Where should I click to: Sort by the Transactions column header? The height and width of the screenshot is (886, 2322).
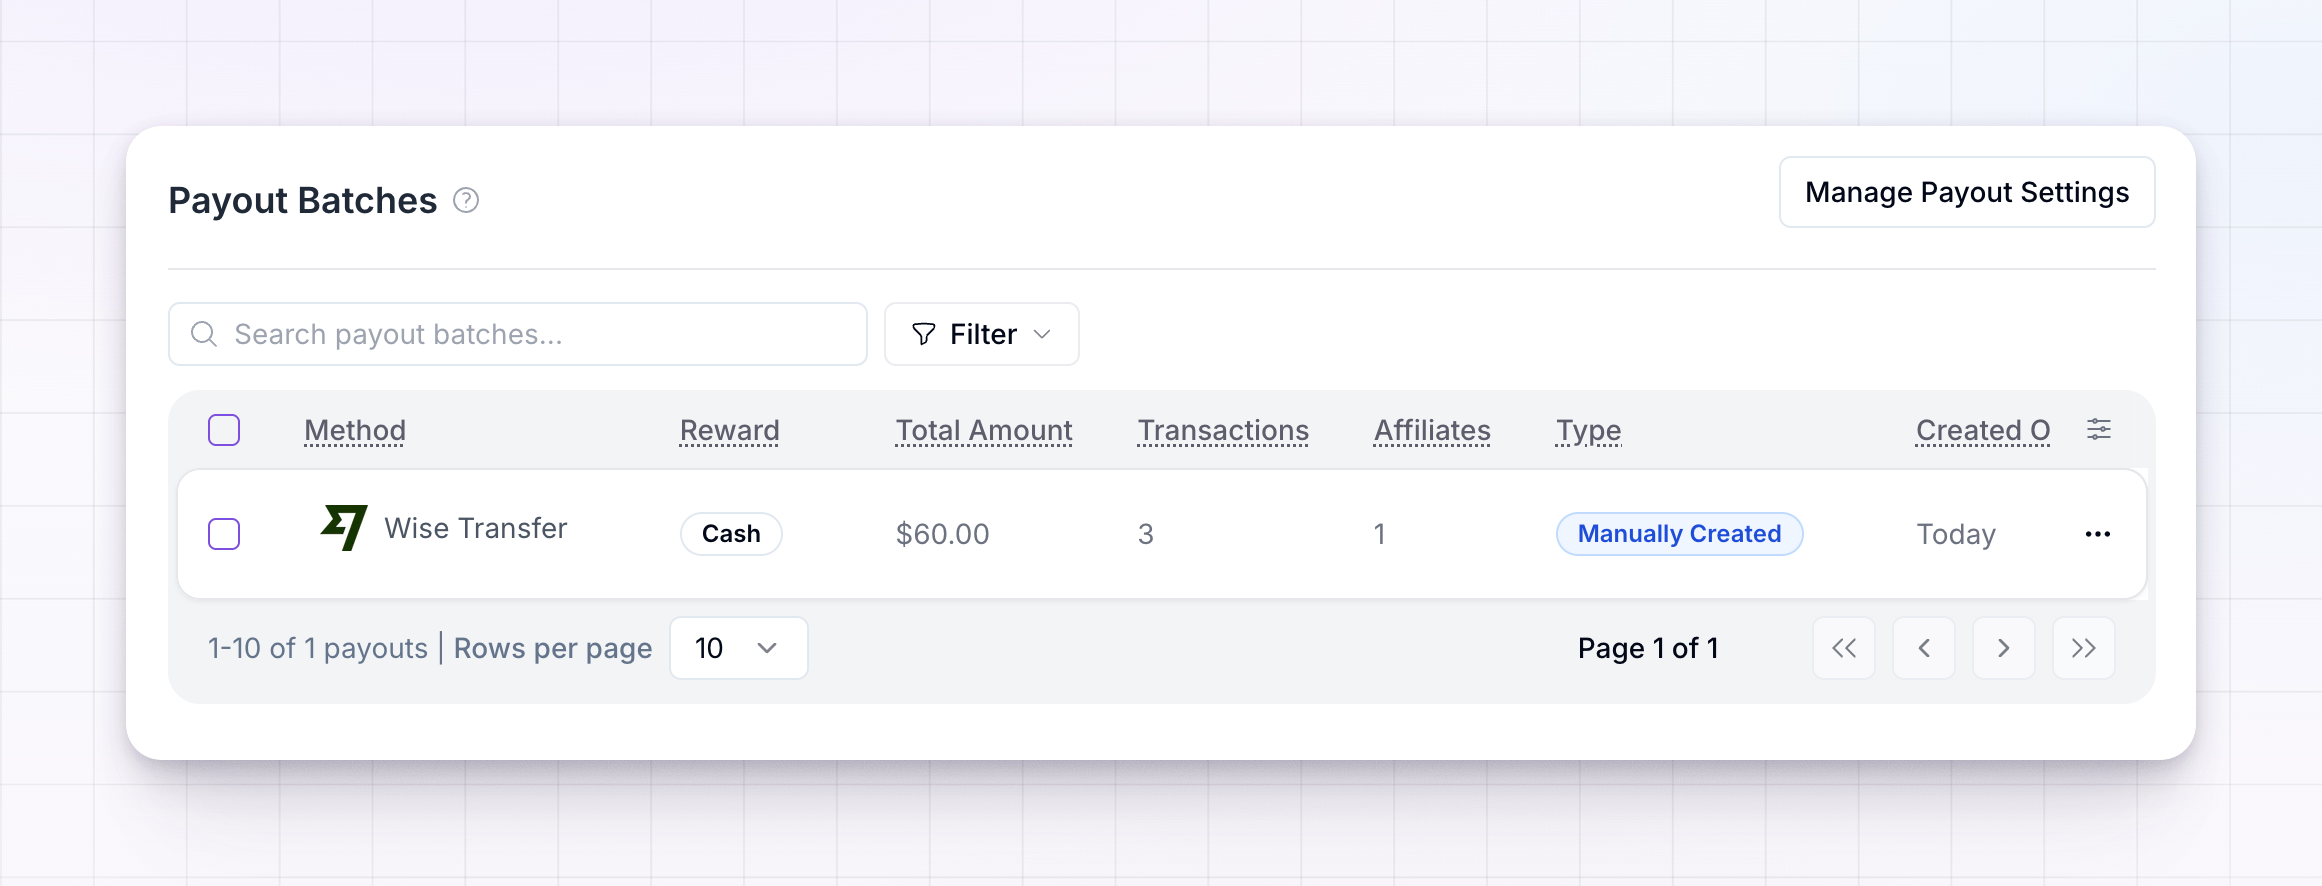click(1223, 430)
